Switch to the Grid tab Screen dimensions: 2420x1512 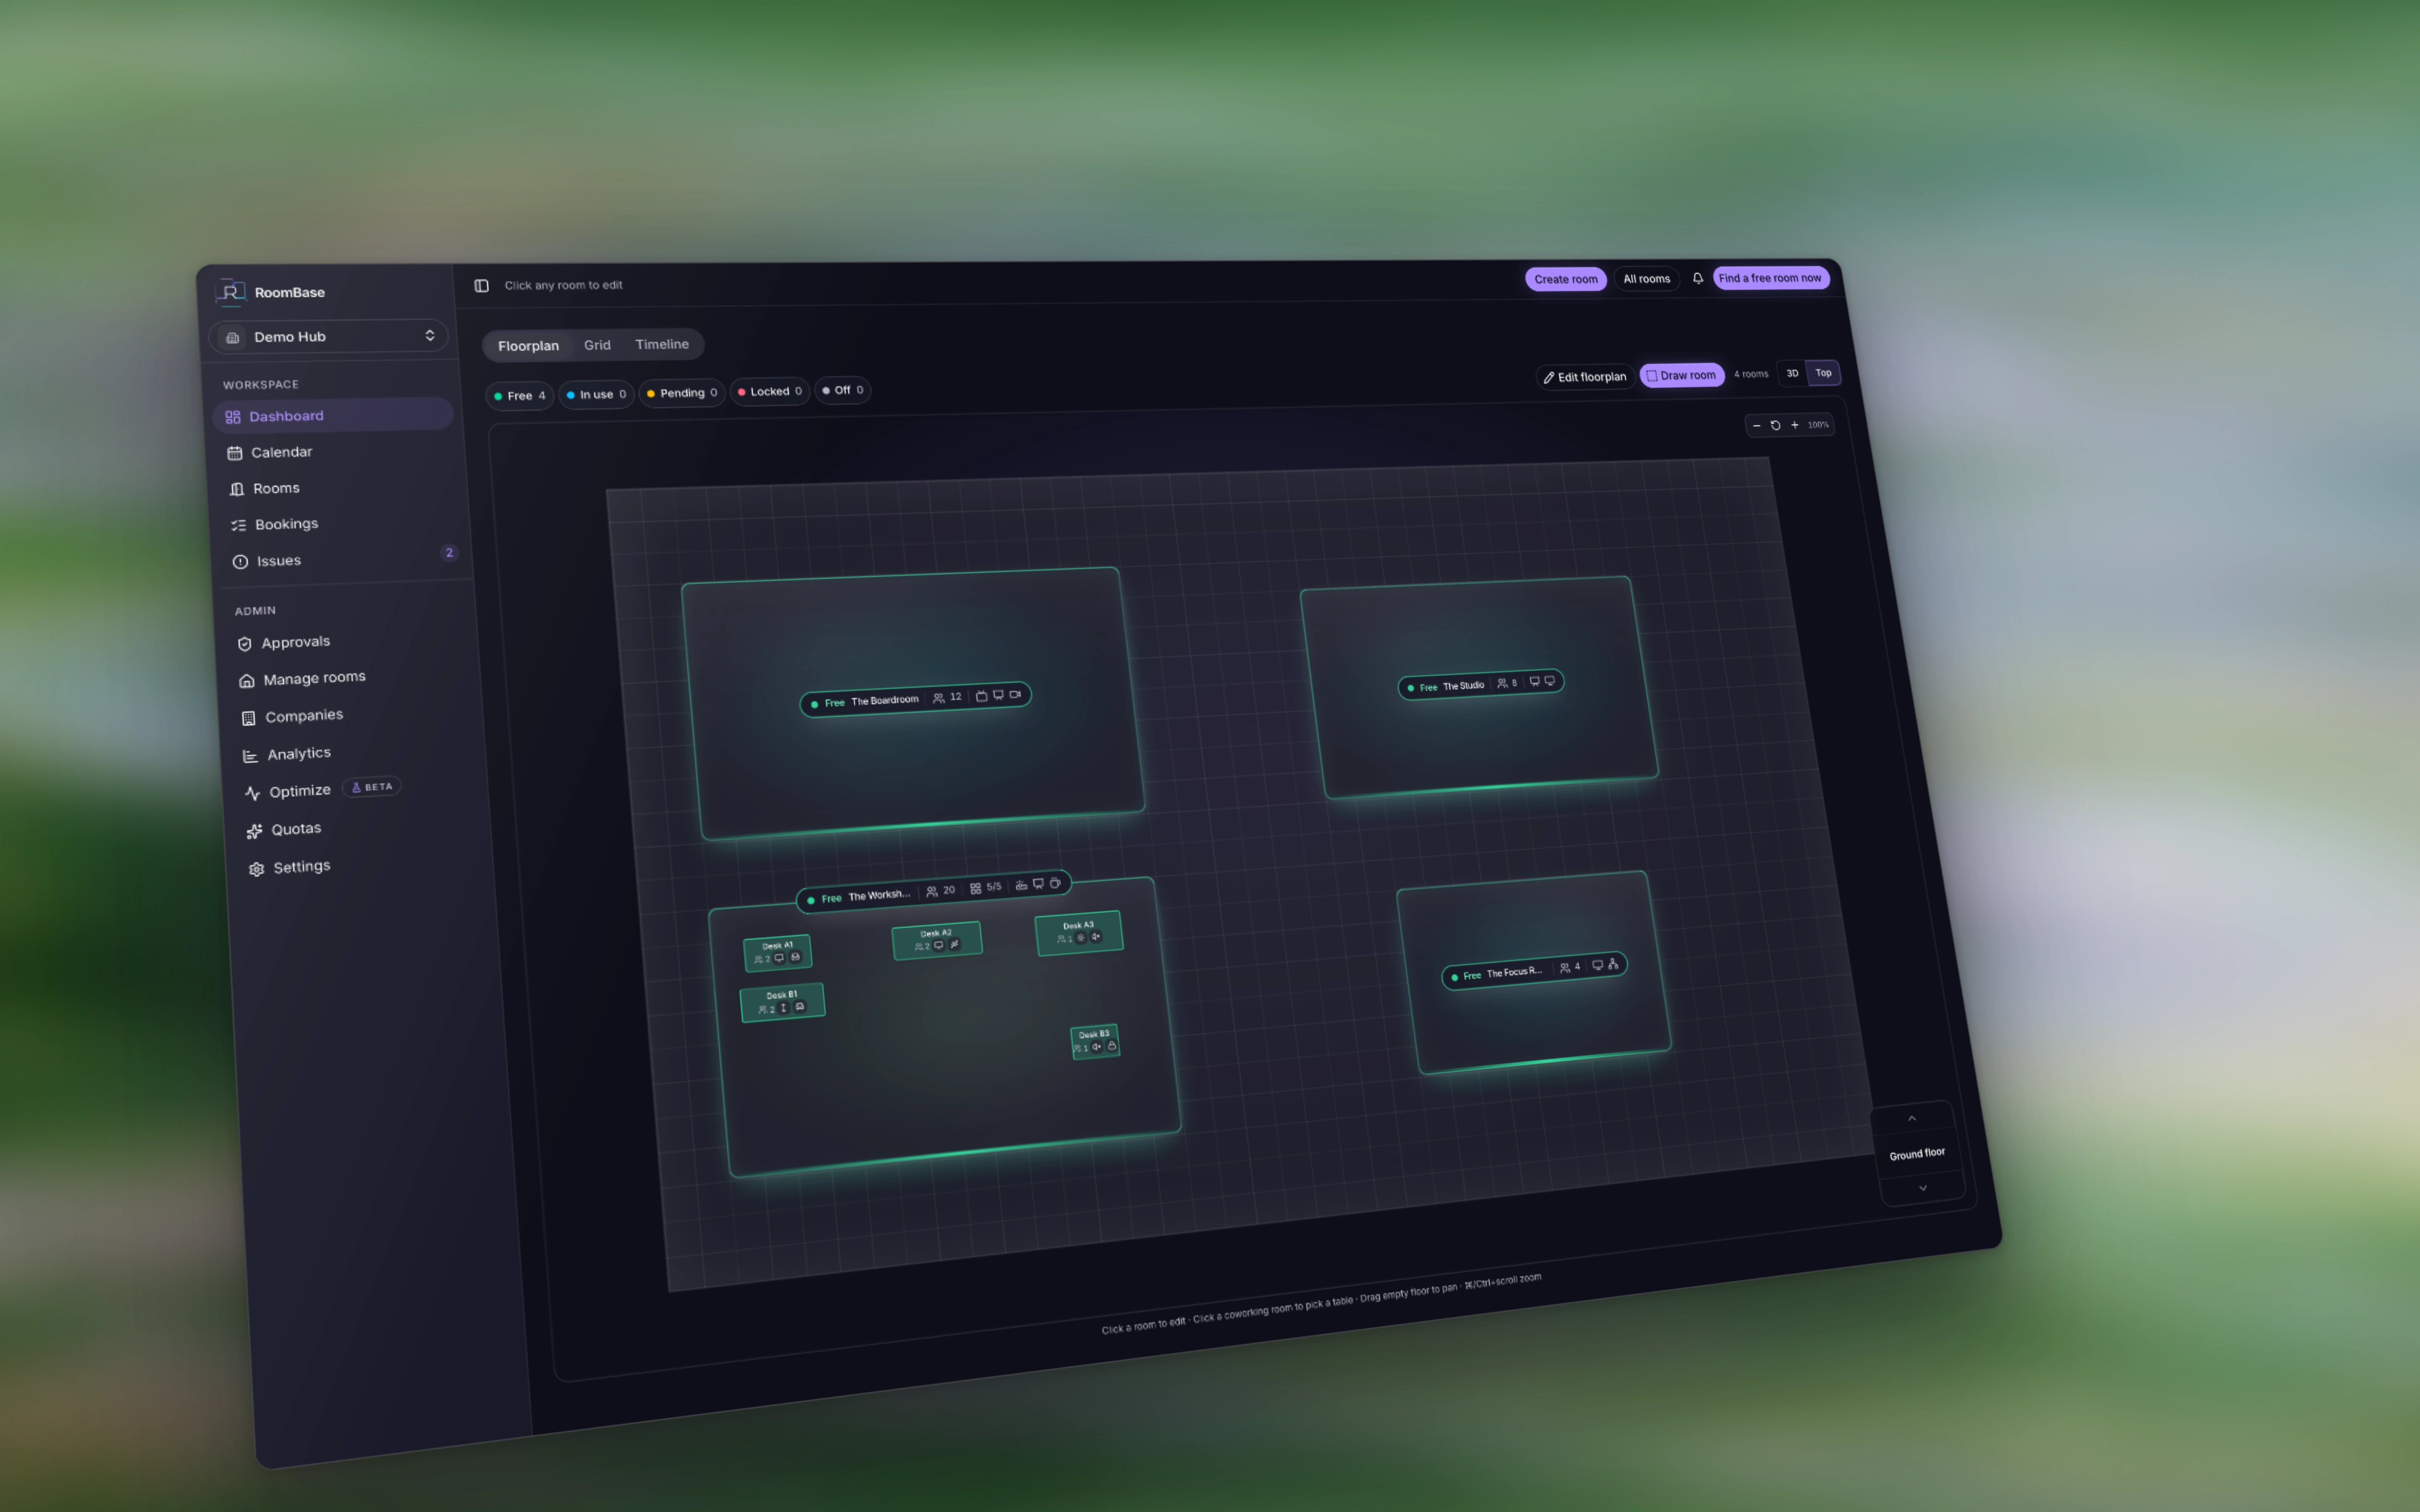[597, 345]
